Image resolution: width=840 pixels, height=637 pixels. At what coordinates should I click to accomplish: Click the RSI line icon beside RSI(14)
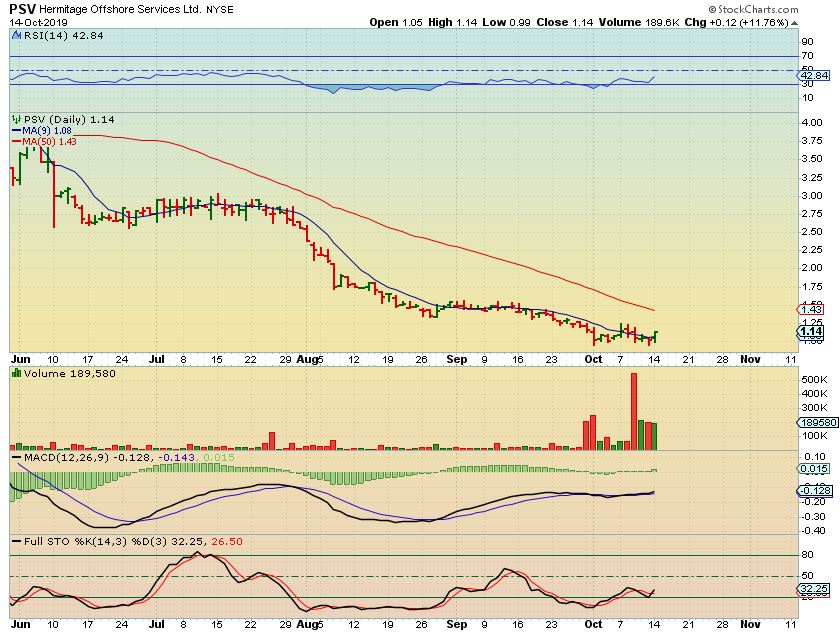click(16, 36)
